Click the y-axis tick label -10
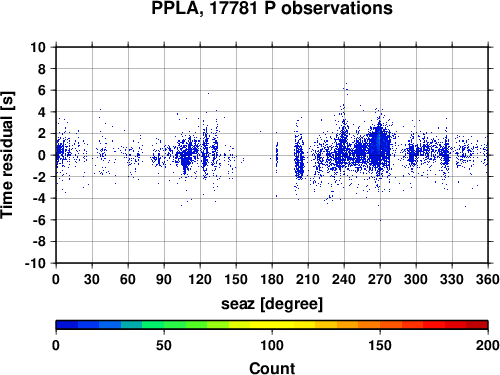500x375 pixels. 35,263
